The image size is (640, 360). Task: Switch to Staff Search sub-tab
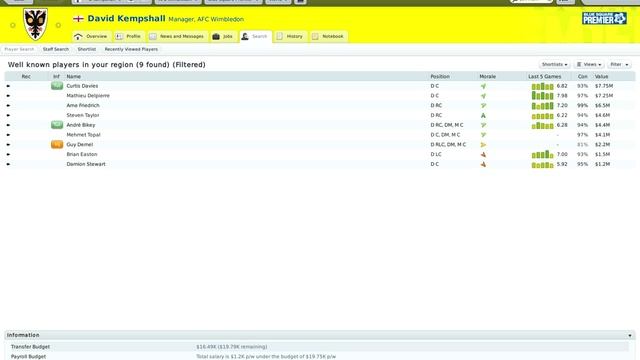[56, 49]
